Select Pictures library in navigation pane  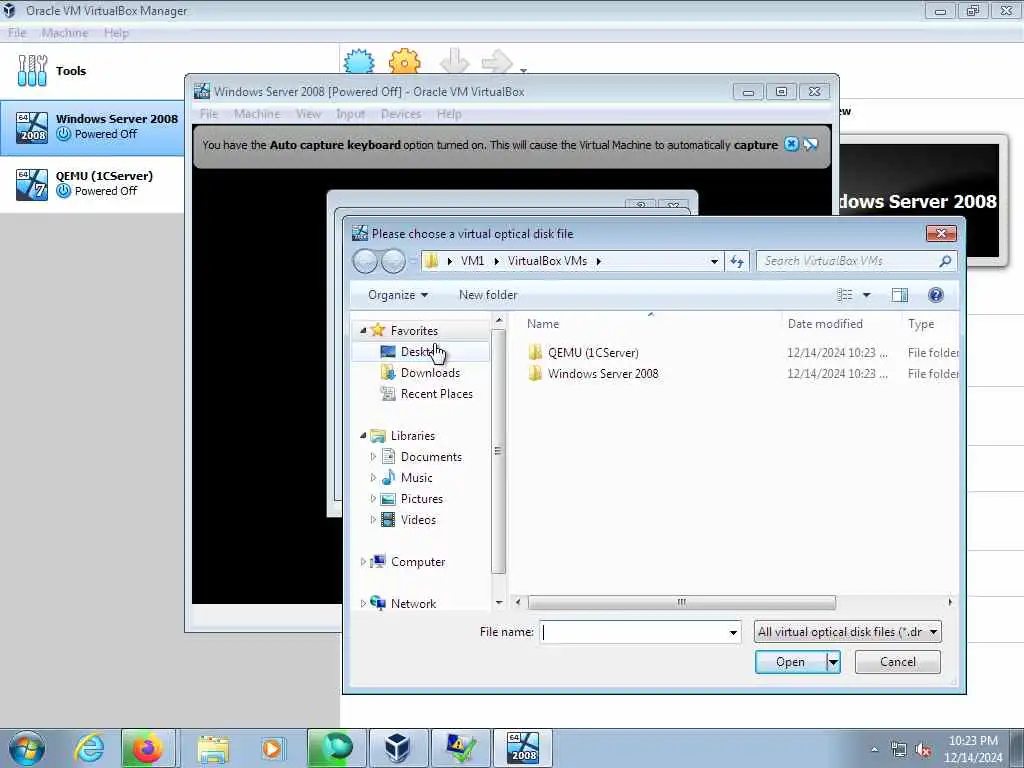pyautogui.click(x=421, y=499)
